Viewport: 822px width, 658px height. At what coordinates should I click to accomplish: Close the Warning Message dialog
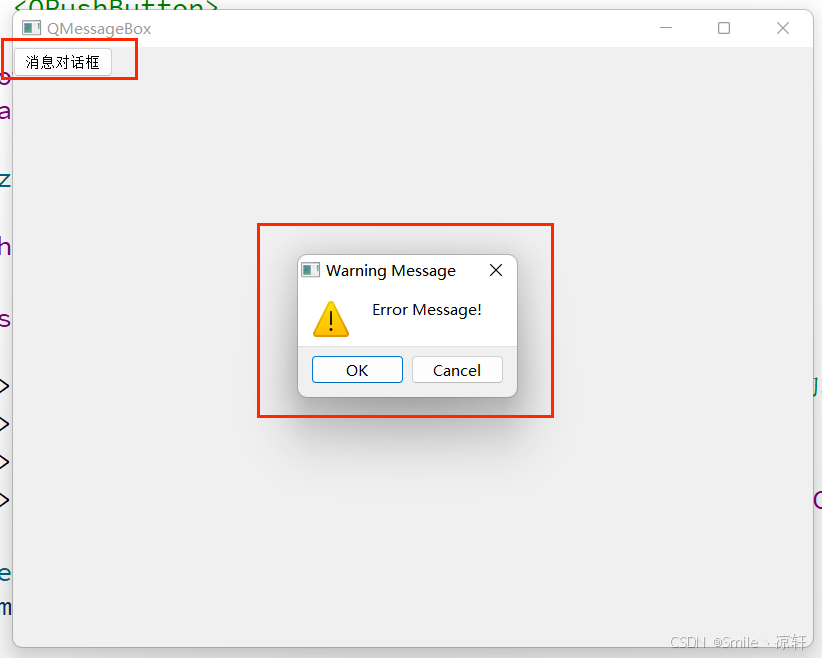click(x=496, y=270)
